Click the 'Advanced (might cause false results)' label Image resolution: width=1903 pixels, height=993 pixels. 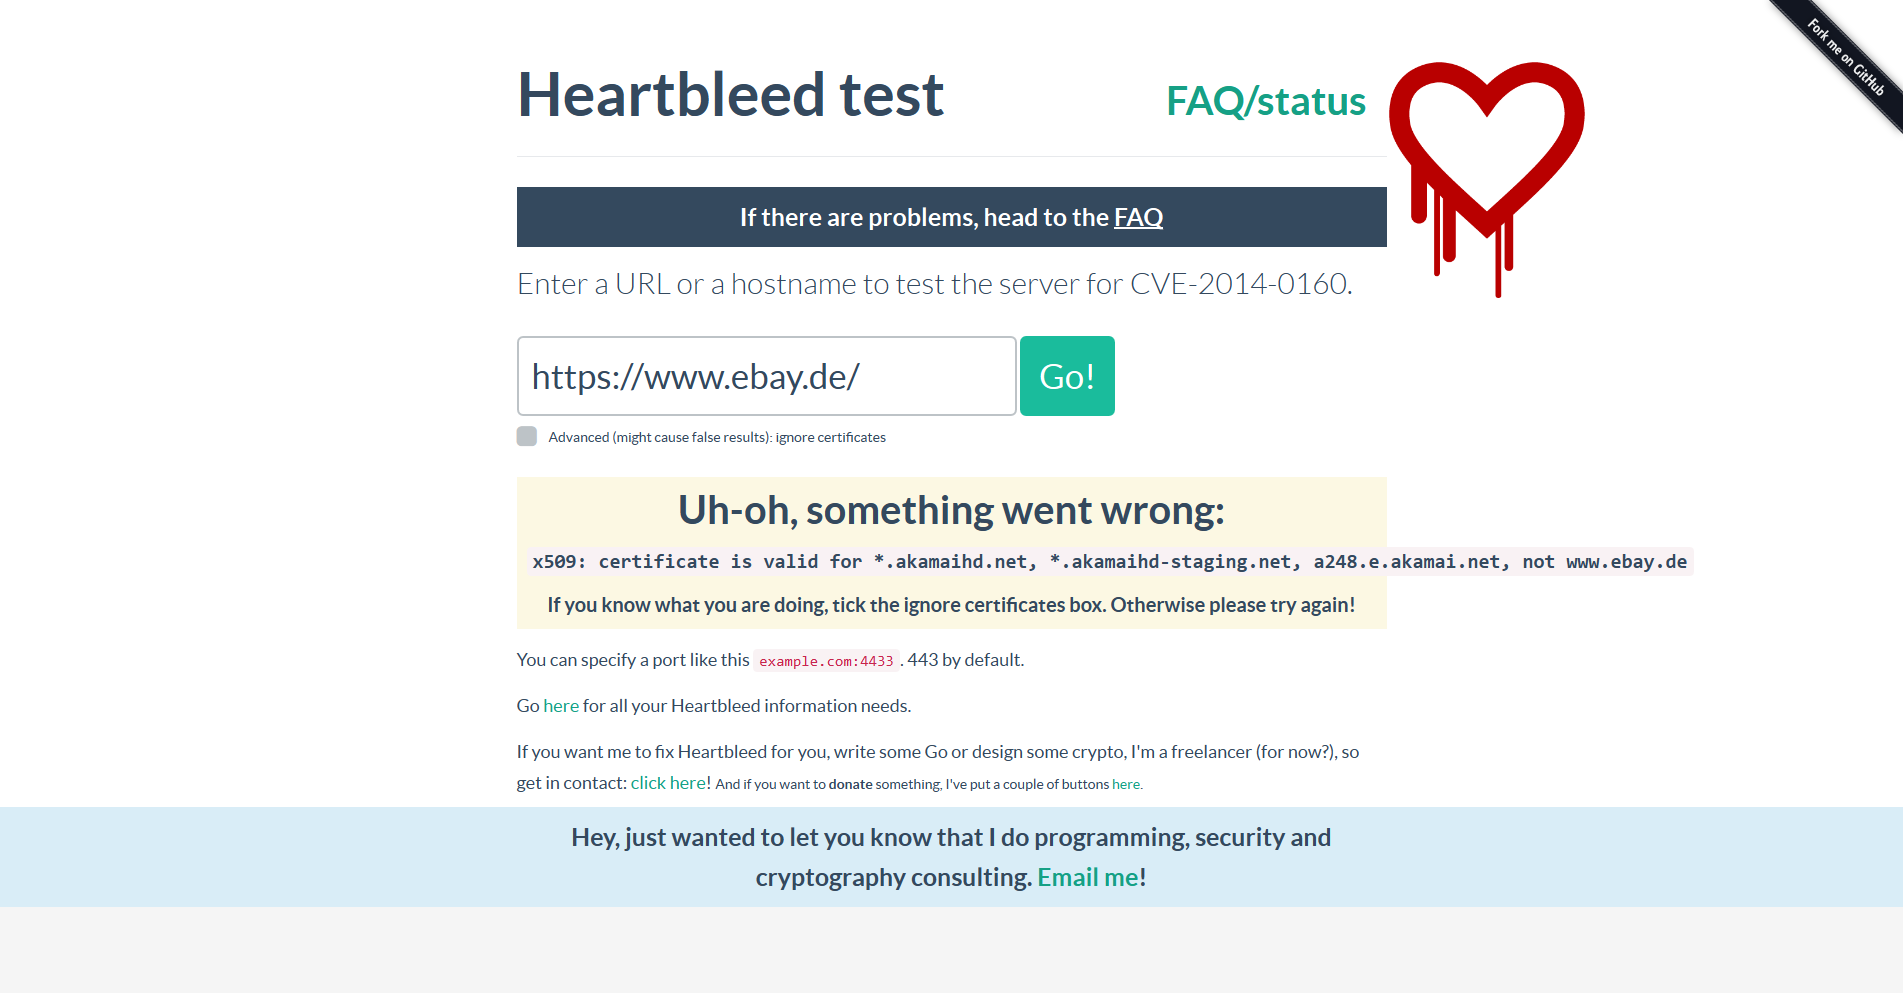point(716,437)
